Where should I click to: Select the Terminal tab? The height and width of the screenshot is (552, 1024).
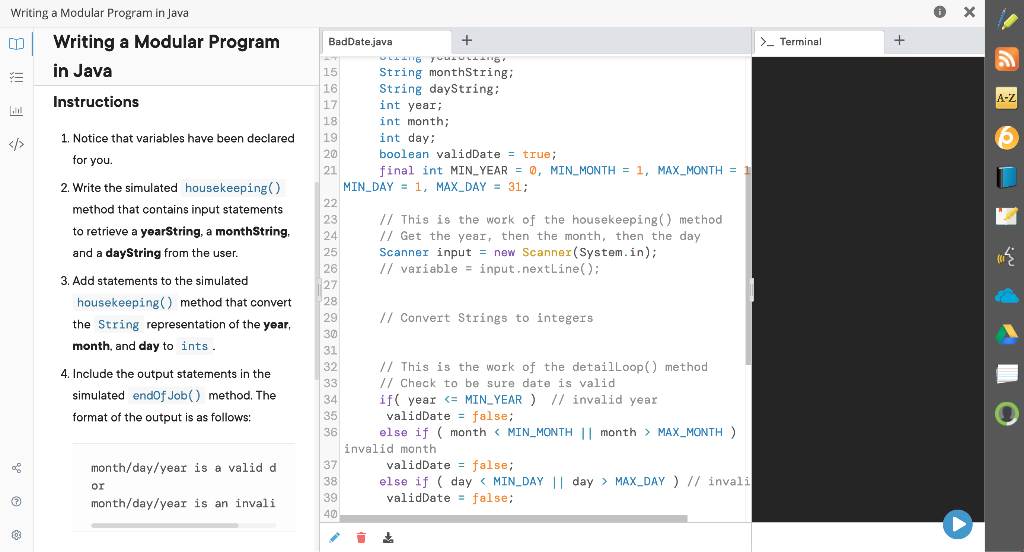tap(819, 42)
